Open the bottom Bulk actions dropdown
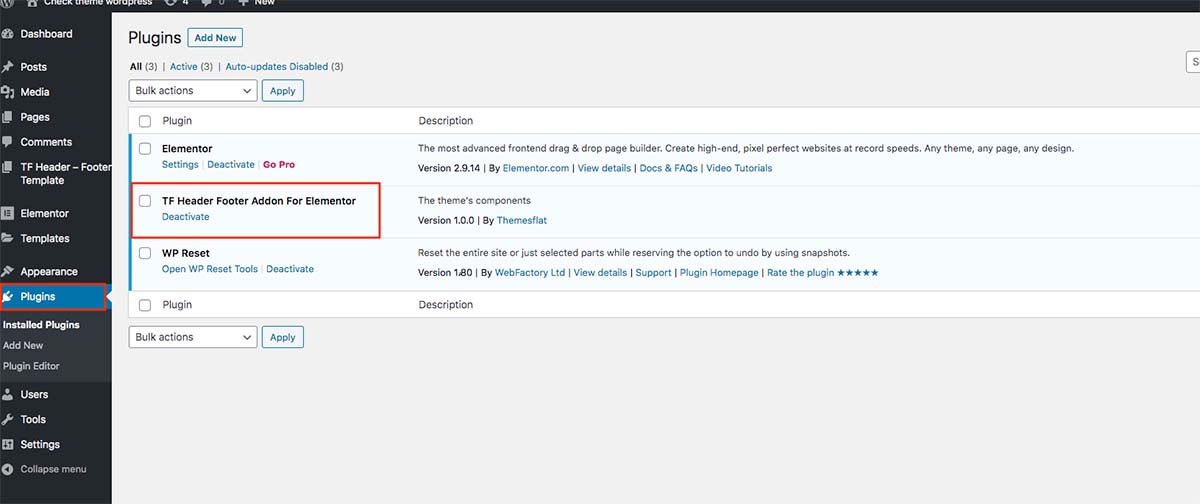The image size is (1200, 504). click(193, 337)
